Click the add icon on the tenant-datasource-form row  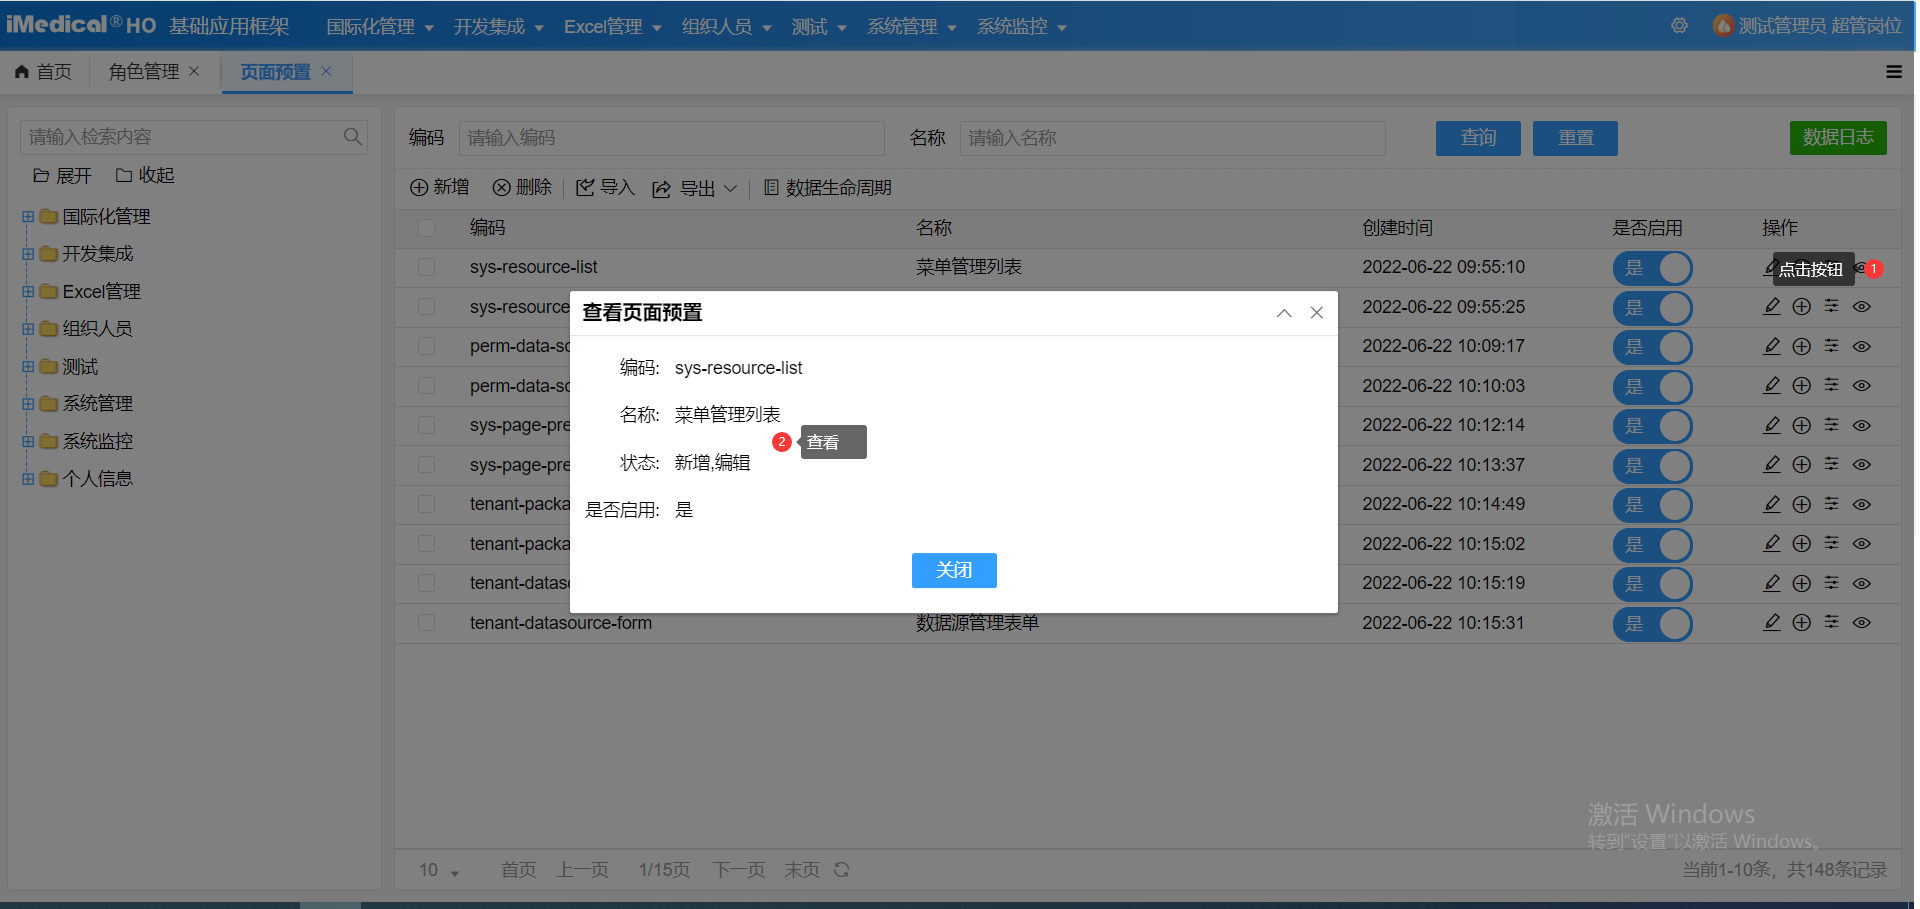pyautogui.click(x=1801, y=623)
